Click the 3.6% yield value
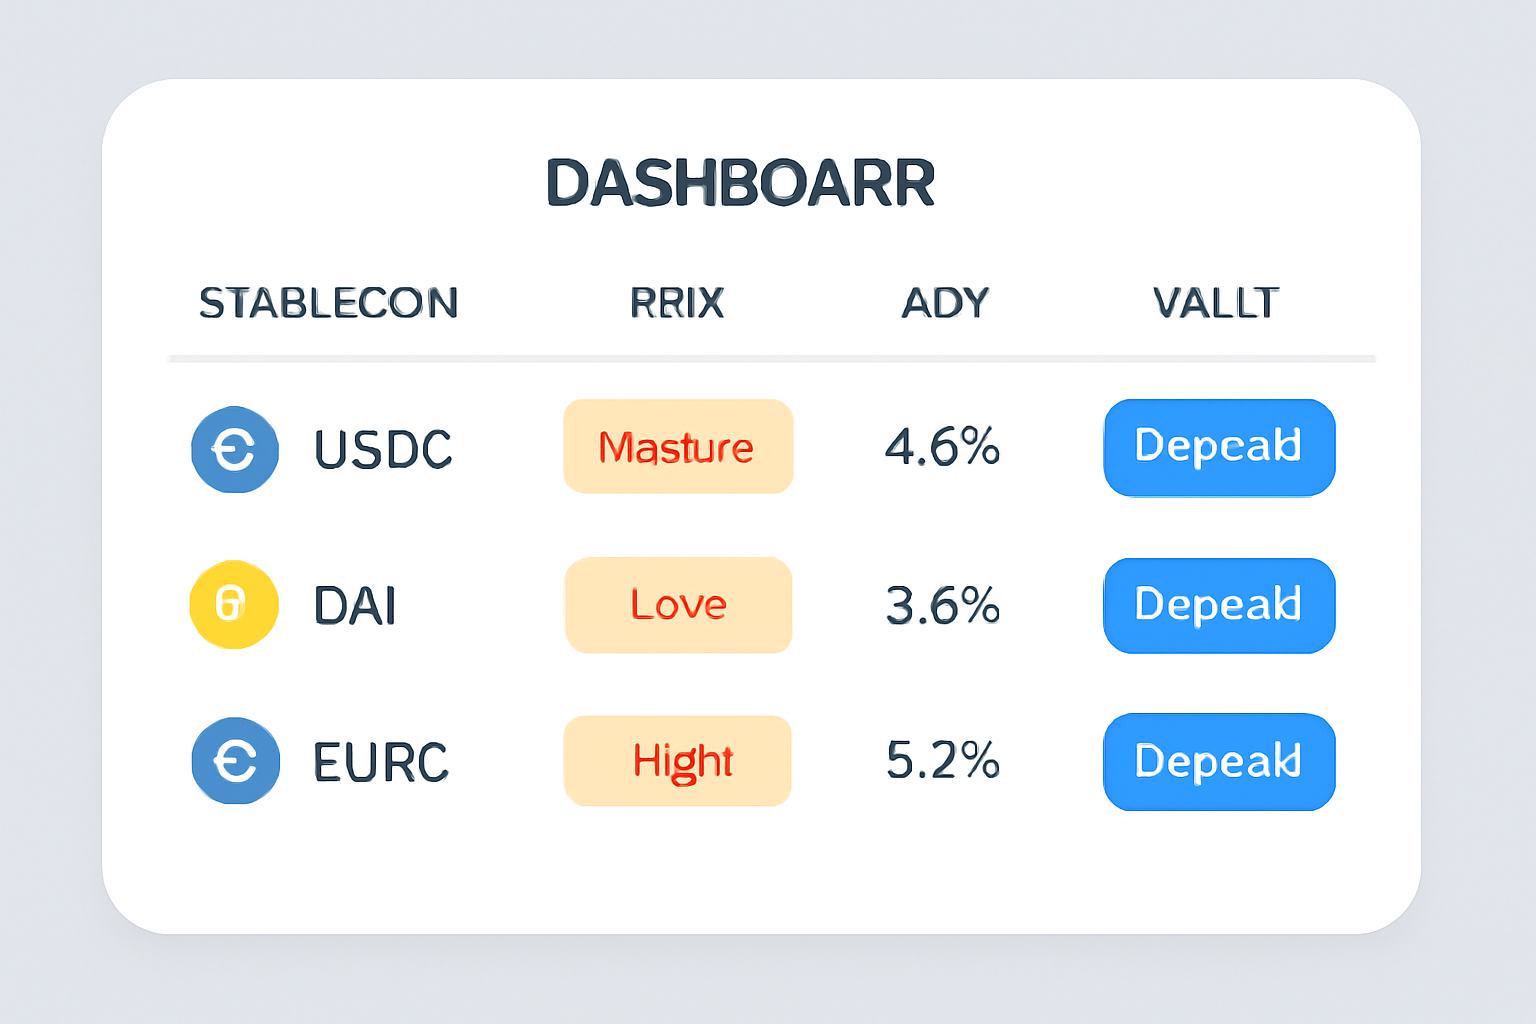Image resolution: width=1536 pixels, height=1024 pixels. tap(942, 605)
